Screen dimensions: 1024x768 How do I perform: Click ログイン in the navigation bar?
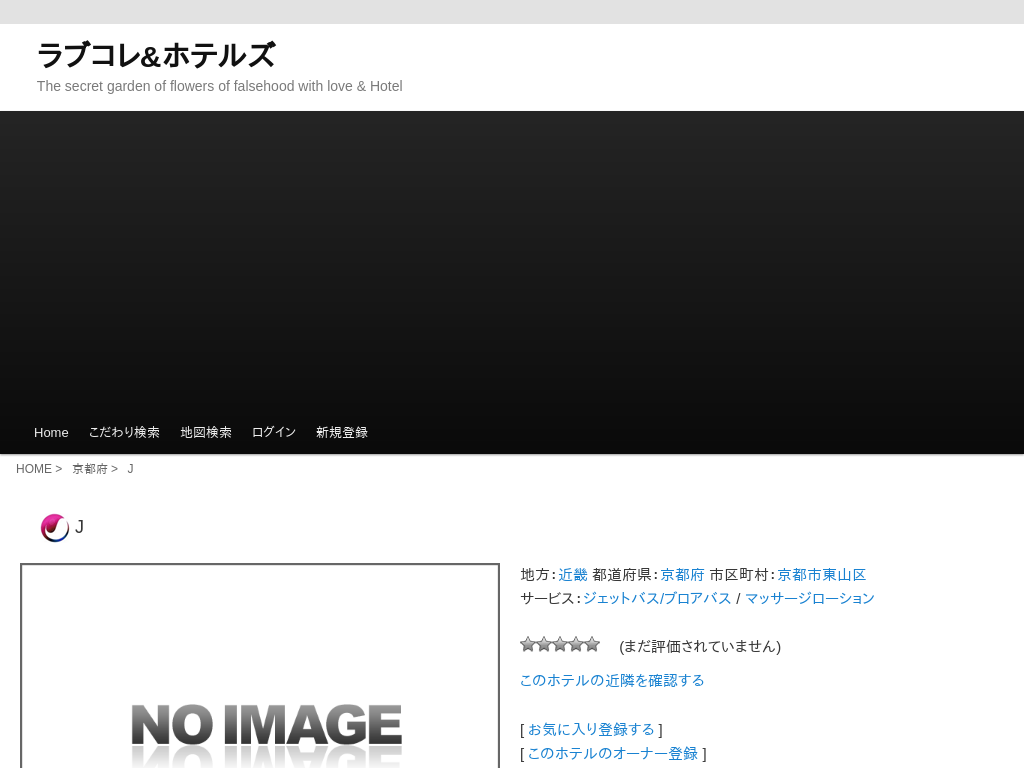pos(274,433)
